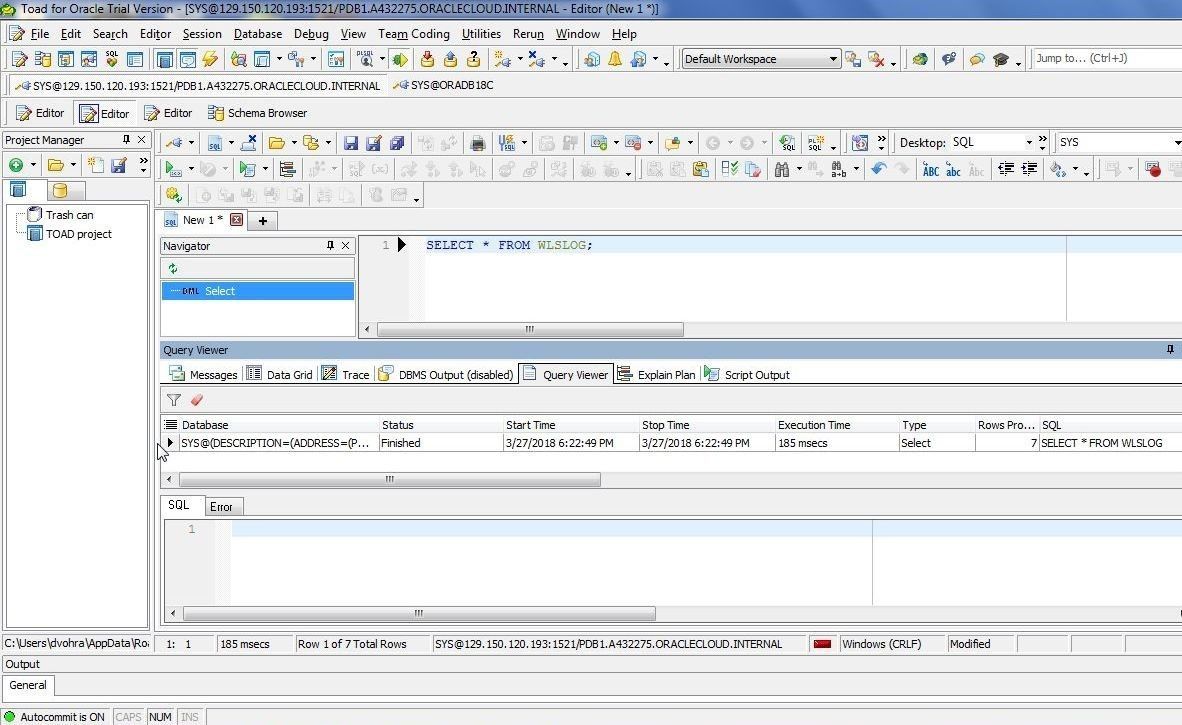Pin the Project Manager panel

pos(126,139)
